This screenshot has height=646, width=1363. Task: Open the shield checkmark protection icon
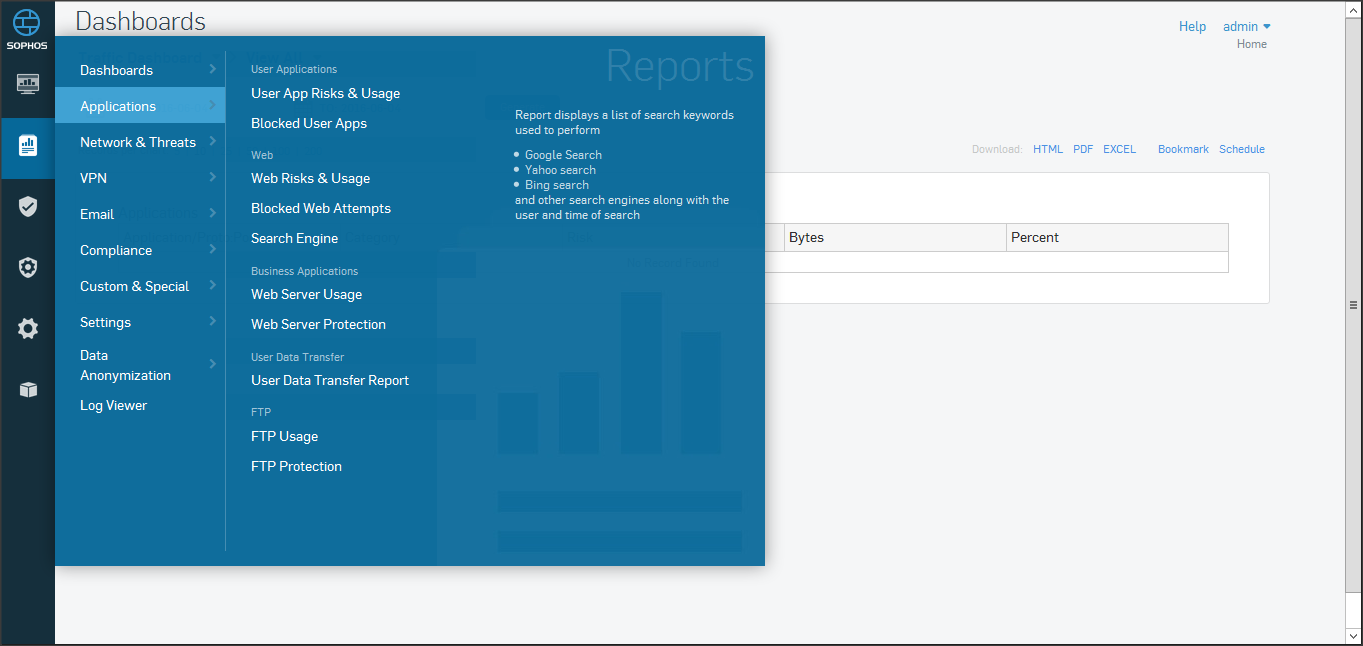(x=28, y=207)
